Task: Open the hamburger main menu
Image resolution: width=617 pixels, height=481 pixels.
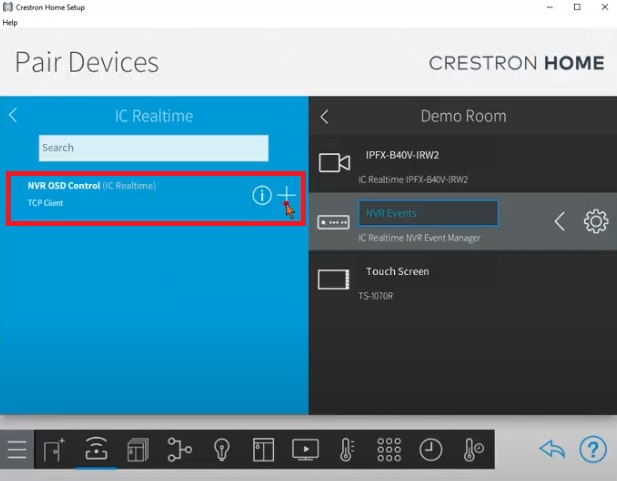Action: pos(17,450)
